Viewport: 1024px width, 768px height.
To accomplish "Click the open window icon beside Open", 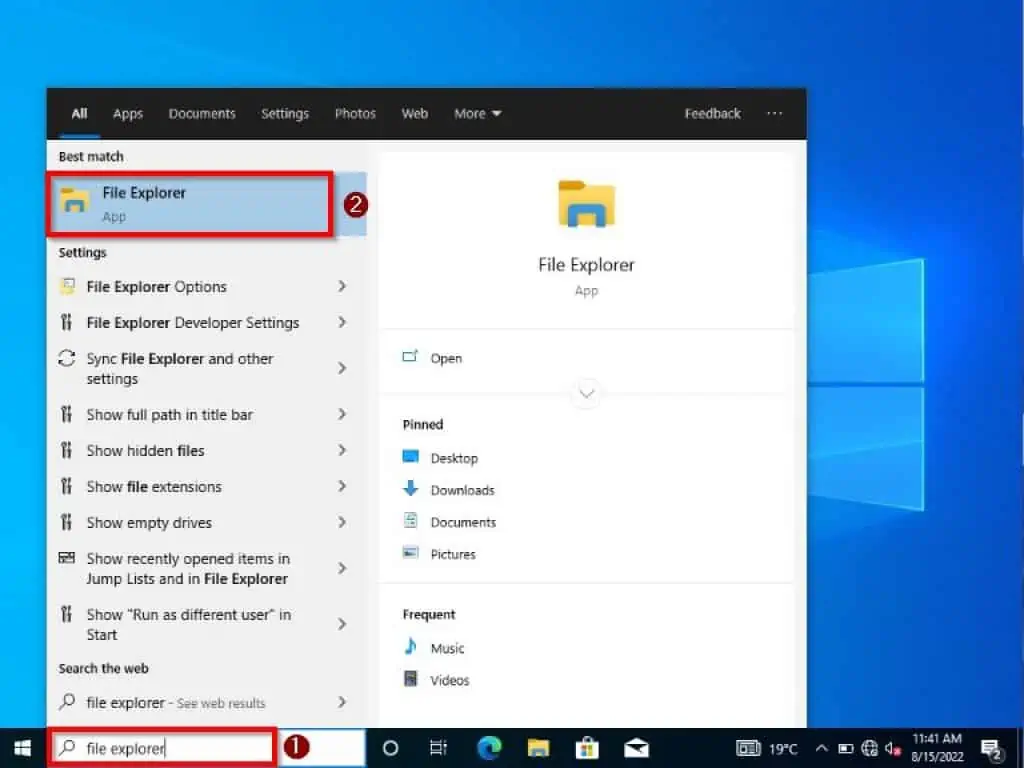I will pos(410,357).
